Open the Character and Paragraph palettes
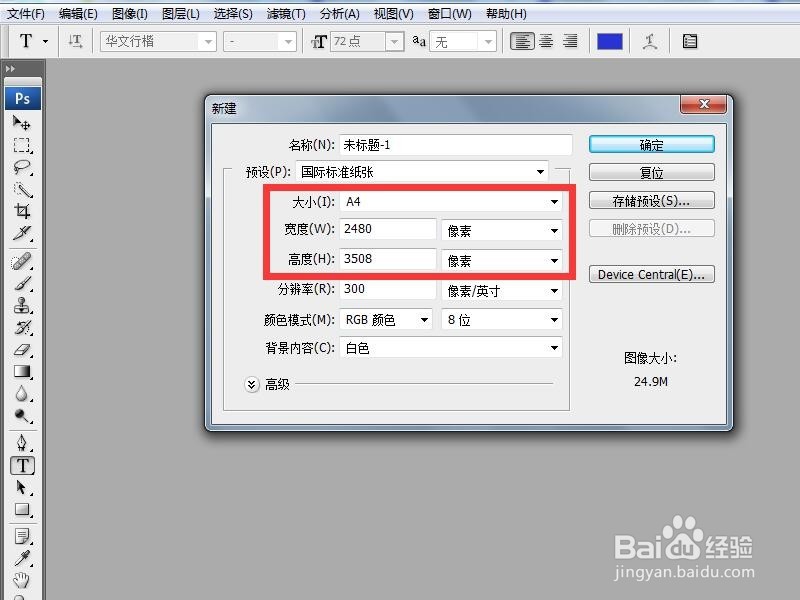The height and width of the screenshot is (600, 800). pyautogui.click(x=691, y=41)
